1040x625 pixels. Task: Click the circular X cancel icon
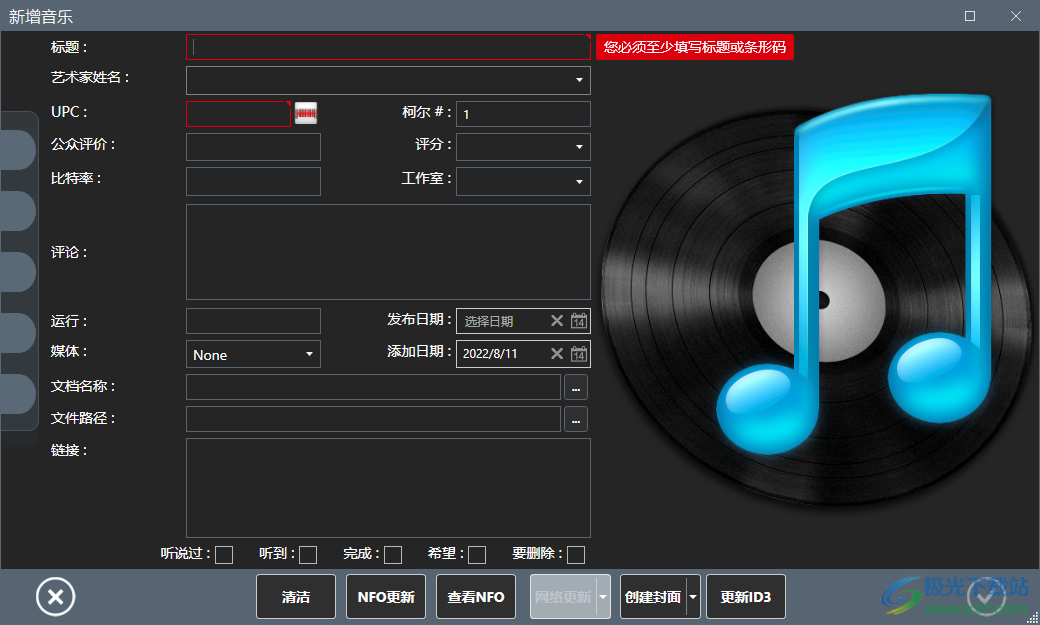tap(55, 596)
